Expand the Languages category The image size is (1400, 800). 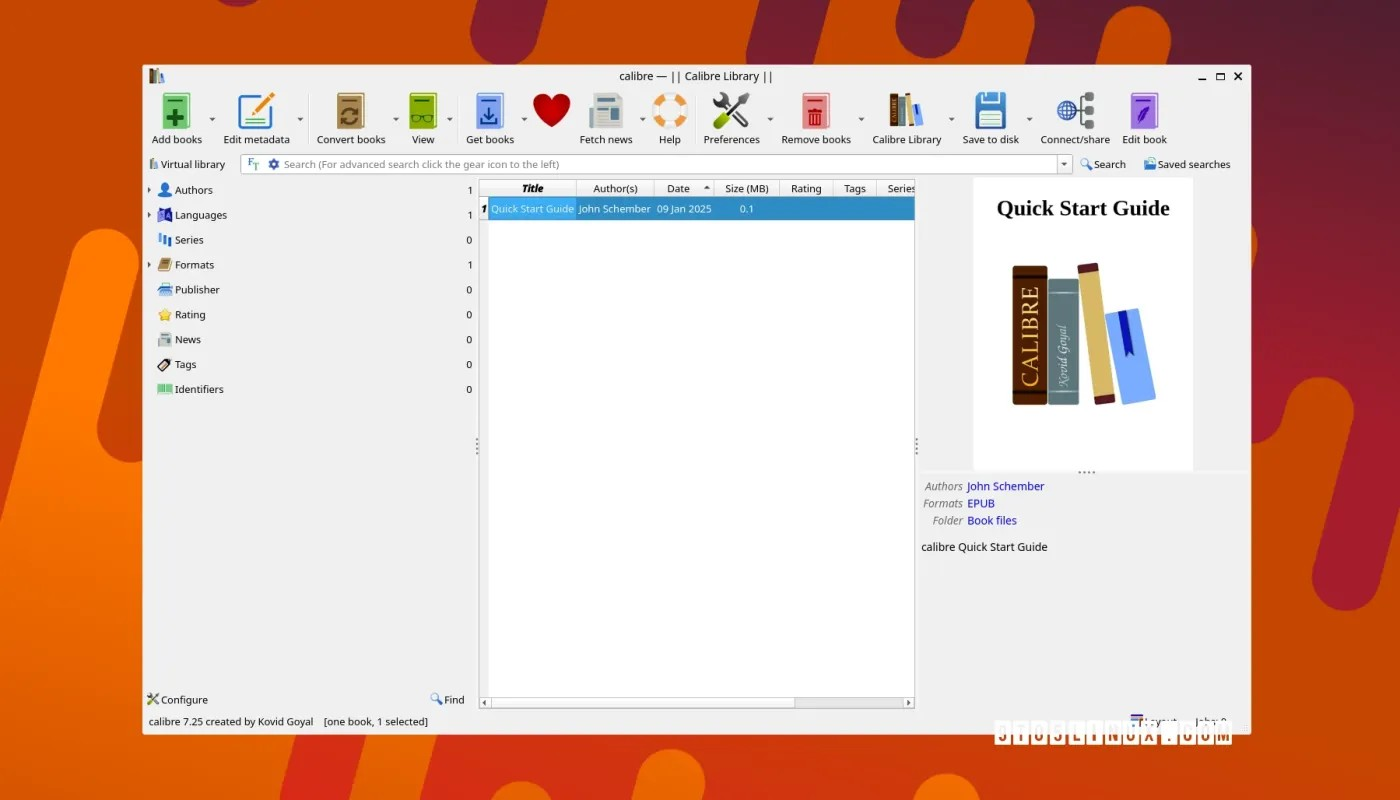point(150,215)
